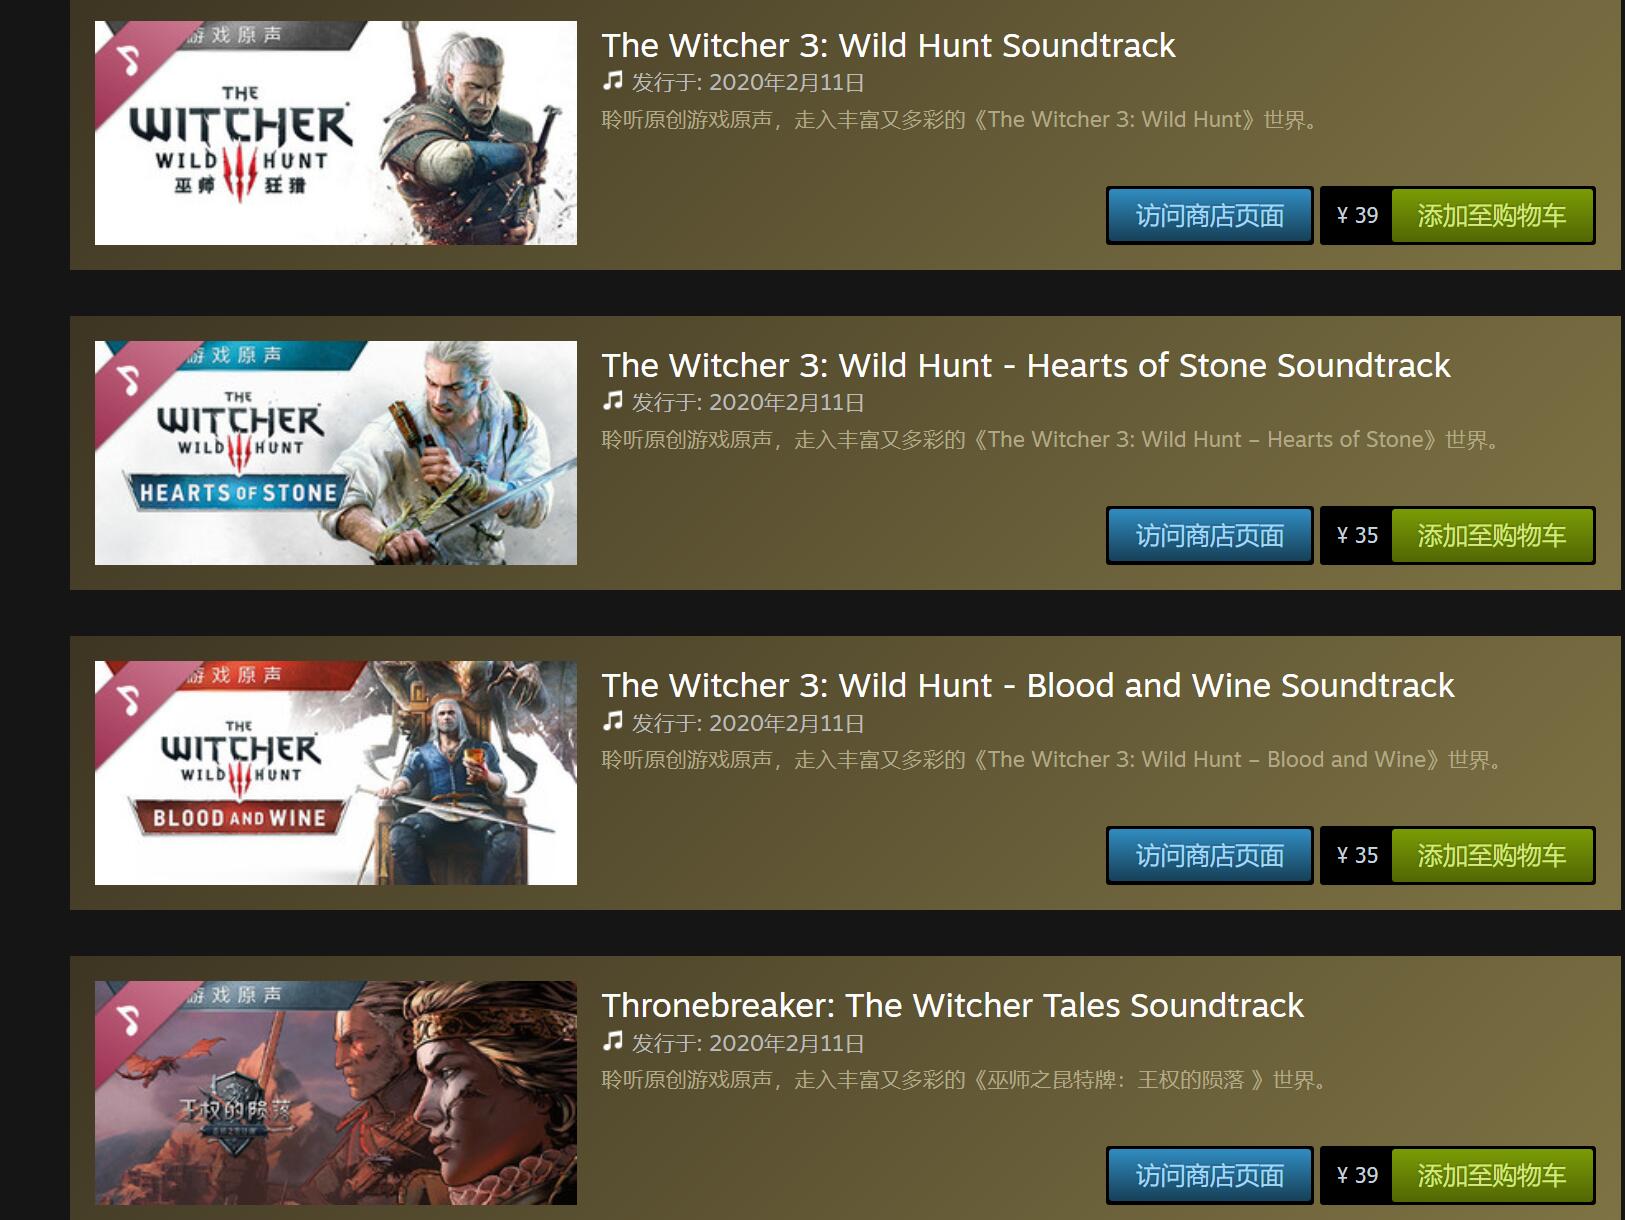The width and height of the screenshot is (1625, 1220).
Task: Click music note icon under Hearts of Stone title
Action: 612,401
